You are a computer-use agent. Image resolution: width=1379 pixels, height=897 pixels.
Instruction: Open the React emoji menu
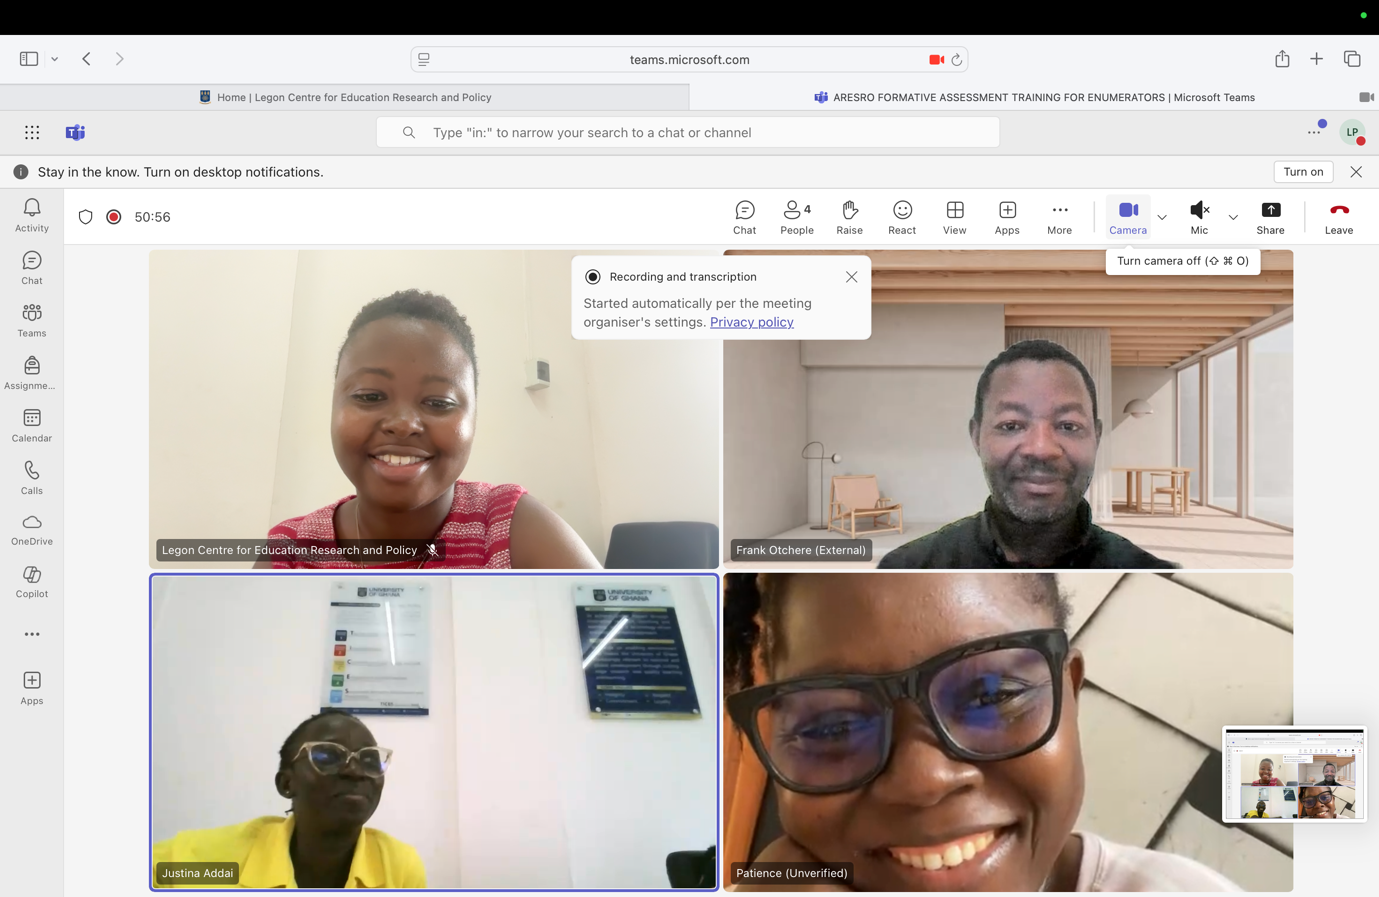(901, 216)
